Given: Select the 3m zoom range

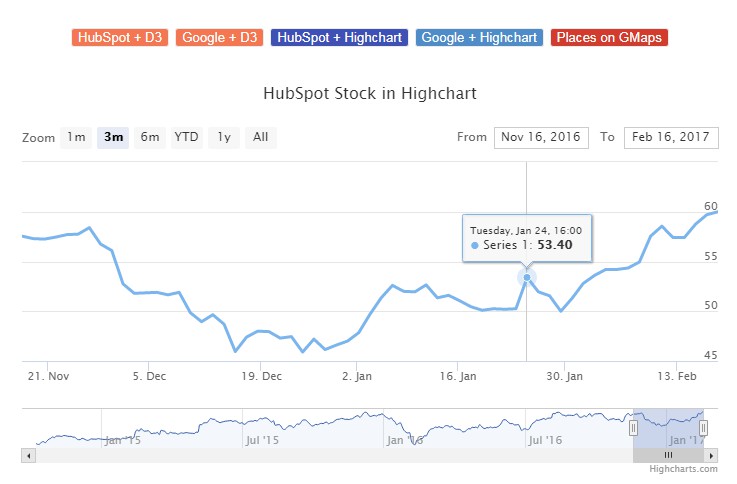Looking at the screenshot, I should pos(114,137).
